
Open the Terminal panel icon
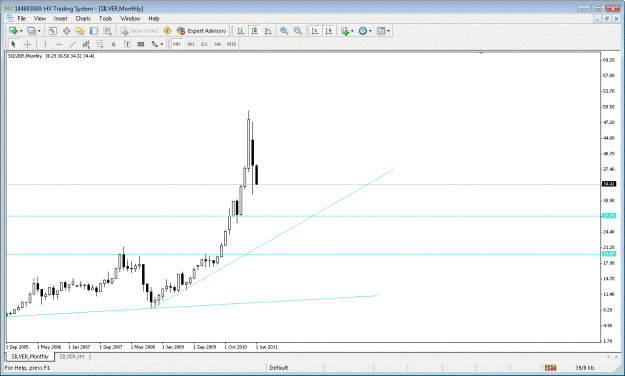pyautogui.click(x=94, y=31)
